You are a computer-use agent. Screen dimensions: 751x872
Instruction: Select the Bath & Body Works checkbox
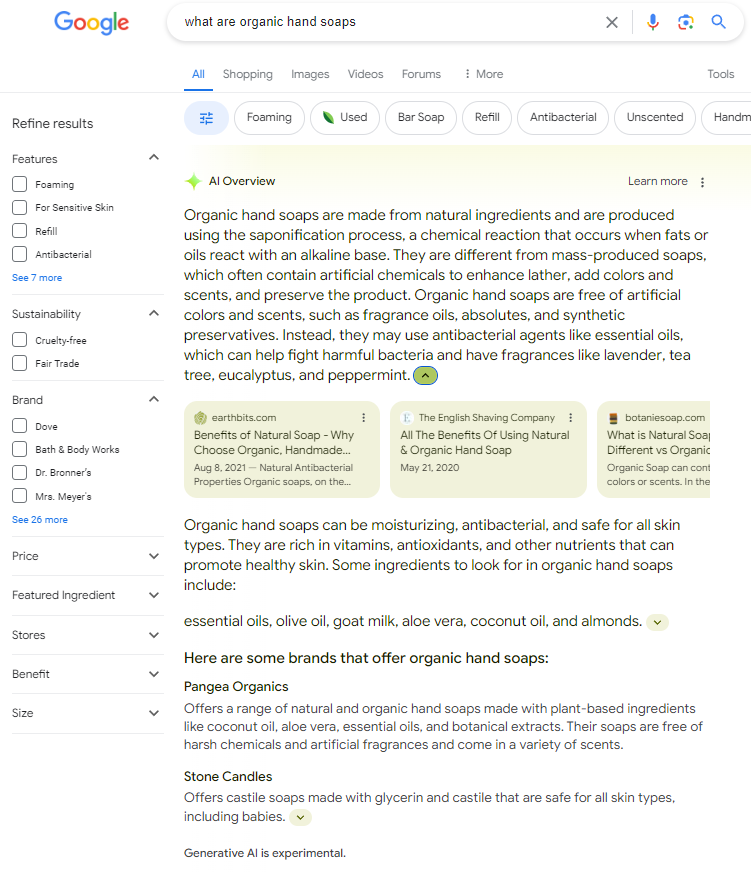pos(19,449)
